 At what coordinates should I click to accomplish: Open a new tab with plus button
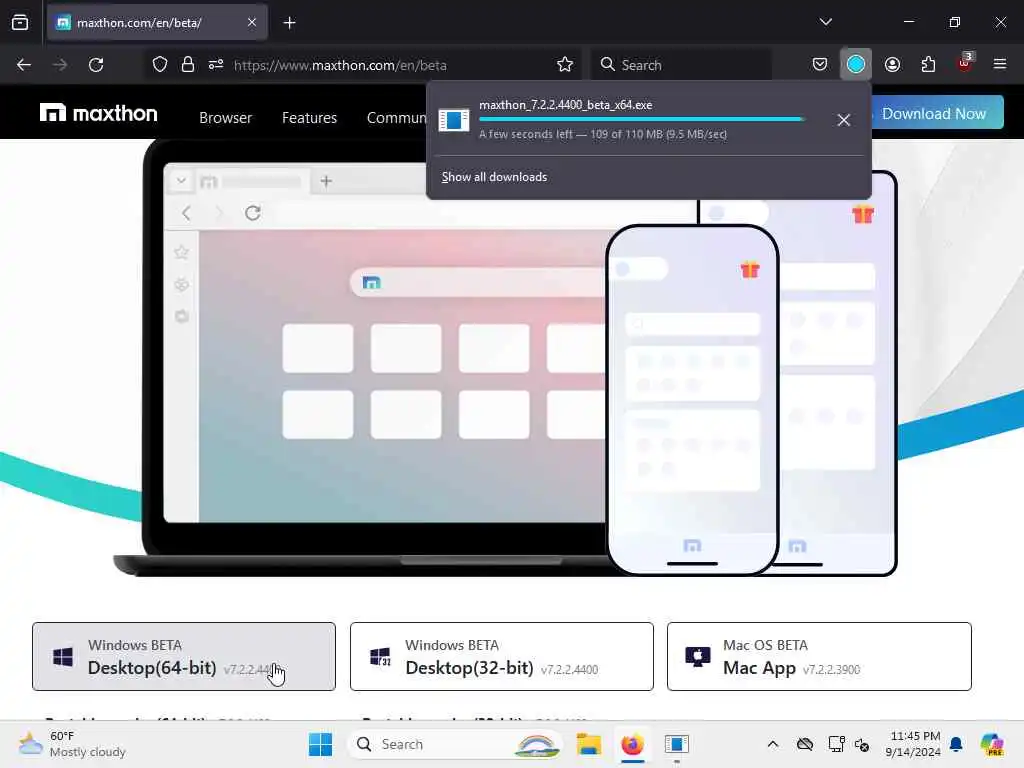click(289, 23)
